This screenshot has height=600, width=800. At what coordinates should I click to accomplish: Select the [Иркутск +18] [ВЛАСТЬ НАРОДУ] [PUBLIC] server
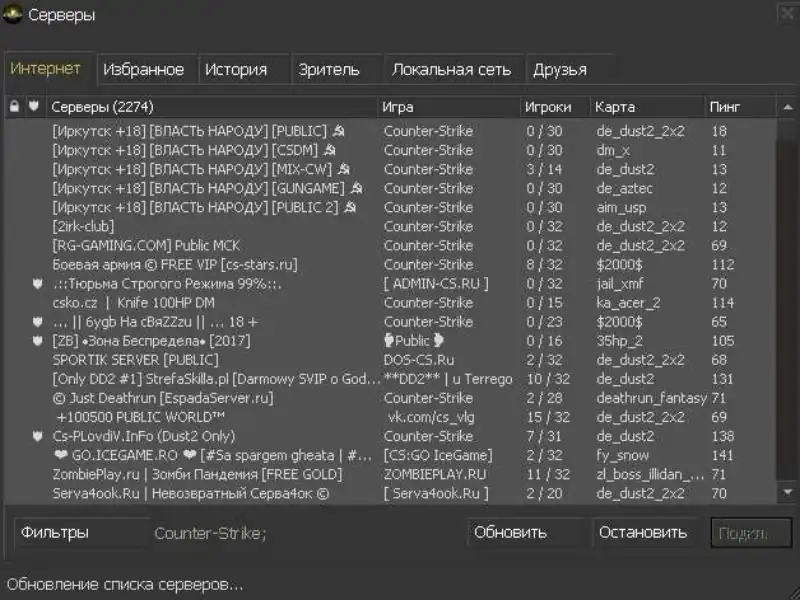point(391,131)
